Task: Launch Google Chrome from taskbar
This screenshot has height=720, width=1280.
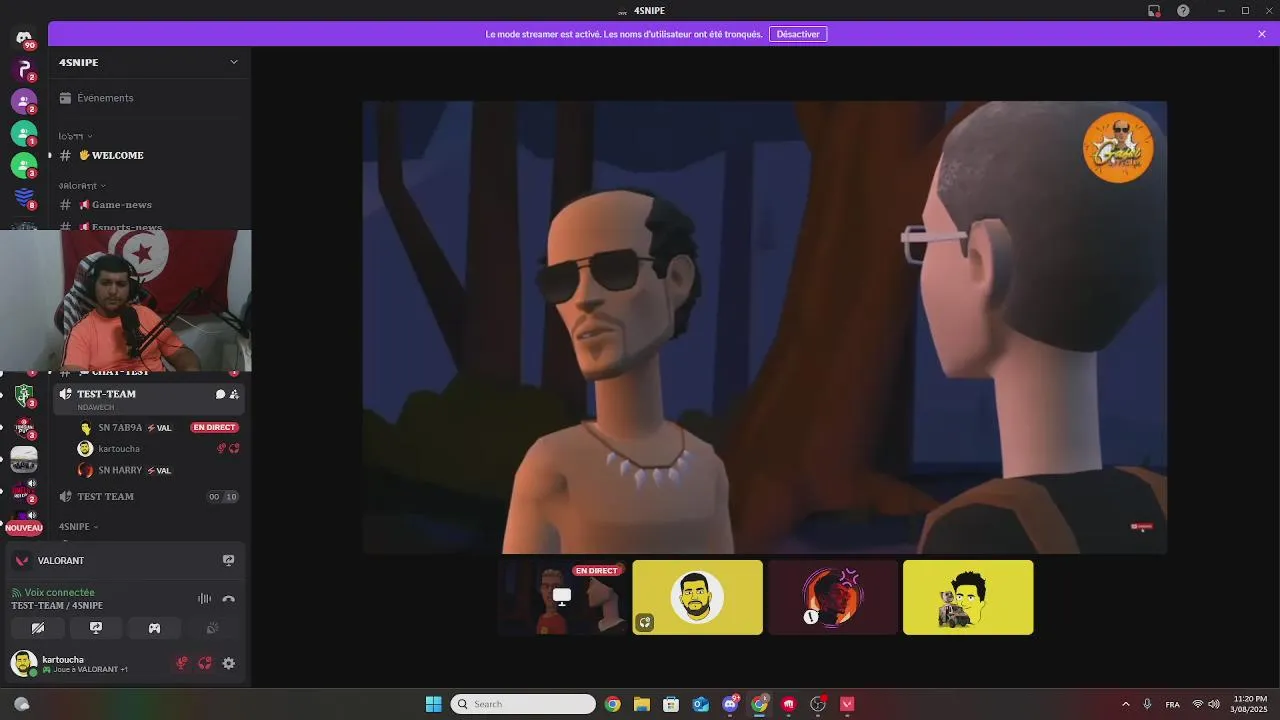Action: tap(612, 704)
